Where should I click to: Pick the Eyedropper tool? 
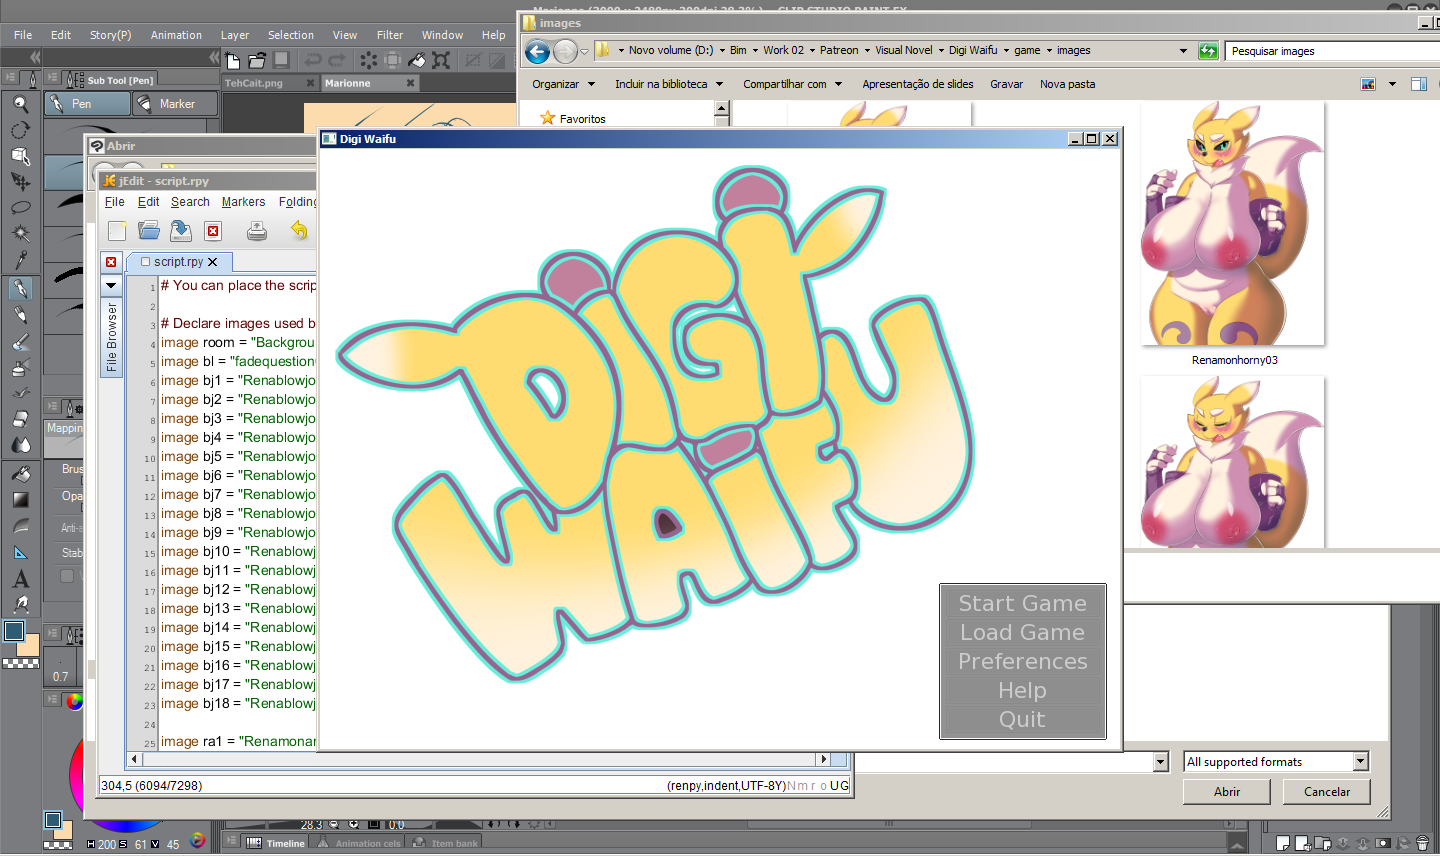pos(20,260)
